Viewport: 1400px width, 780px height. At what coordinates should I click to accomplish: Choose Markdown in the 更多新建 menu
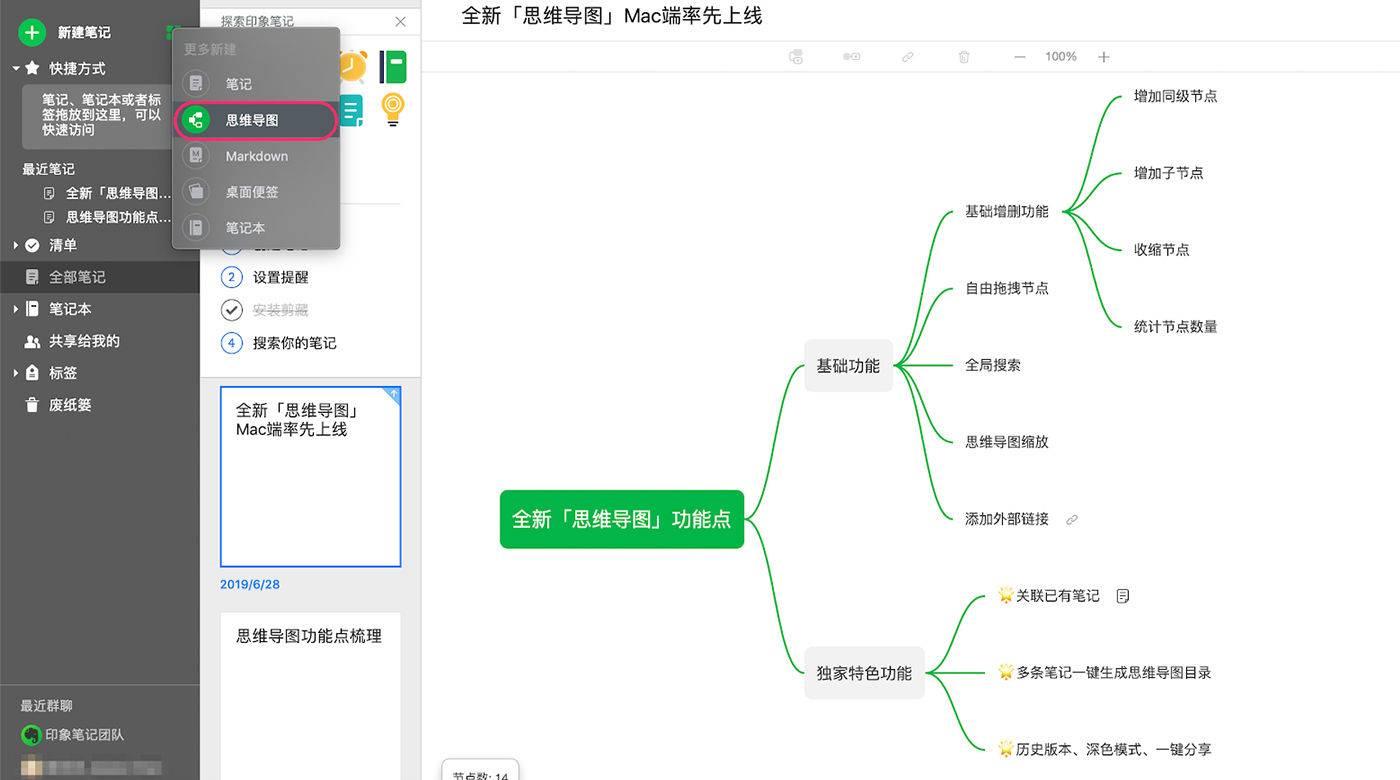coord(256,156)
